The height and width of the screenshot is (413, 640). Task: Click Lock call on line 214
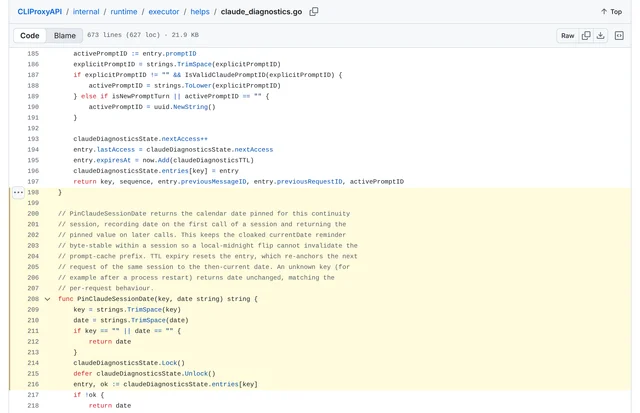tap(169, 363)
